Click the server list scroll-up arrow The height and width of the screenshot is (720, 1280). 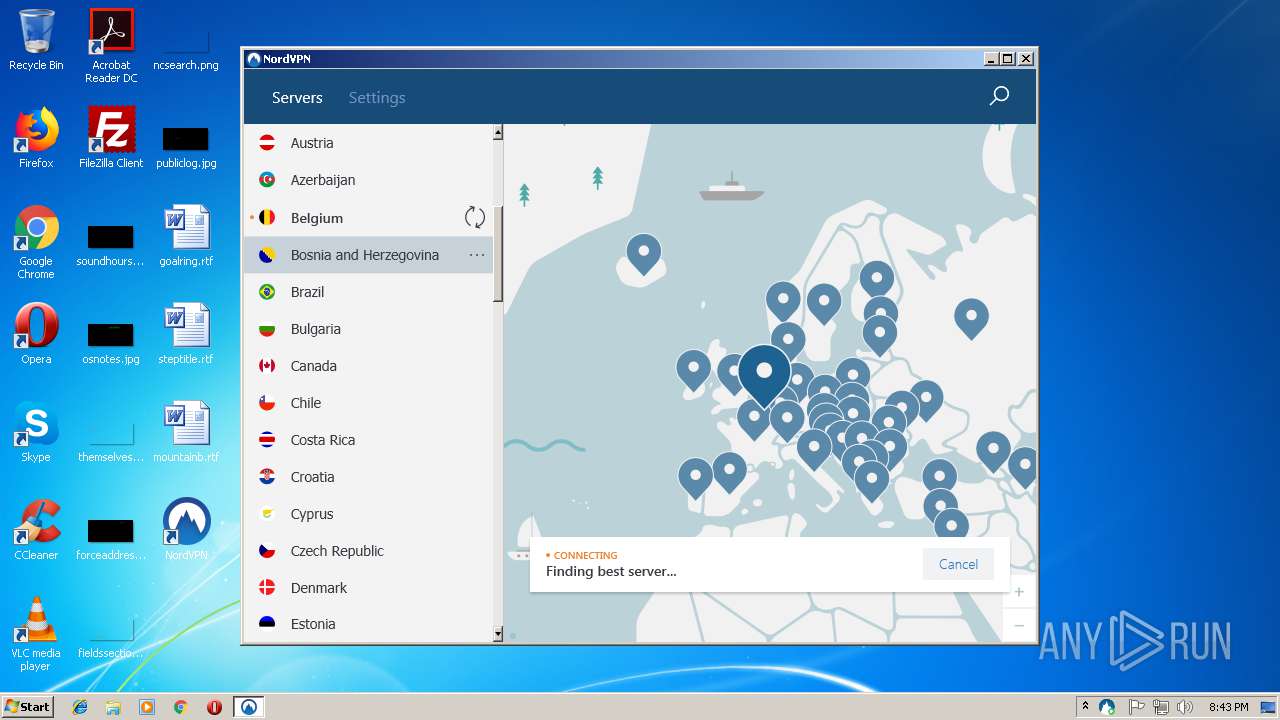[x=498, y=132]
